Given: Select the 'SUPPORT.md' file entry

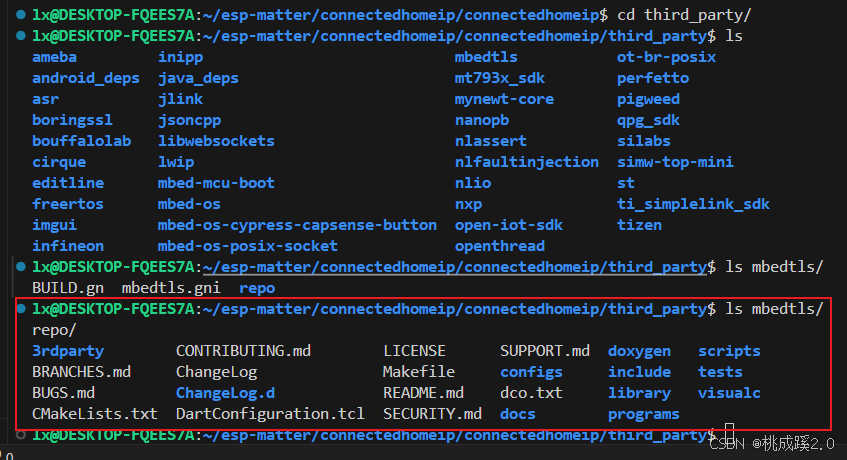Looking at the screenshot, I should click(545, 351).
